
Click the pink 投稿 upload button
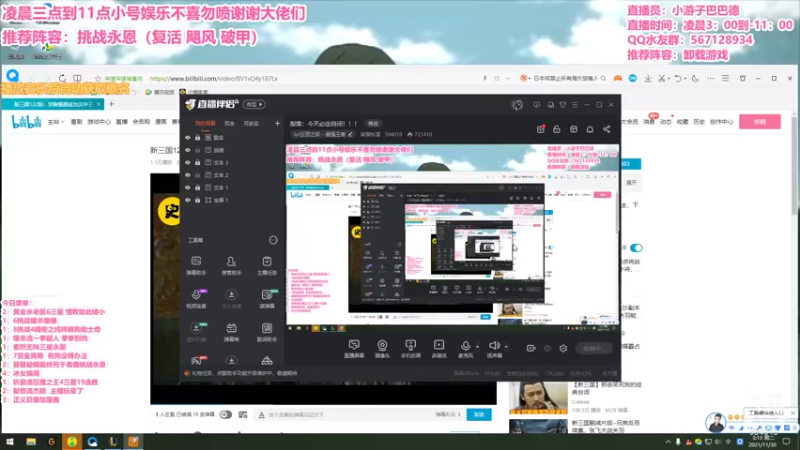click(x=760, y=122)
